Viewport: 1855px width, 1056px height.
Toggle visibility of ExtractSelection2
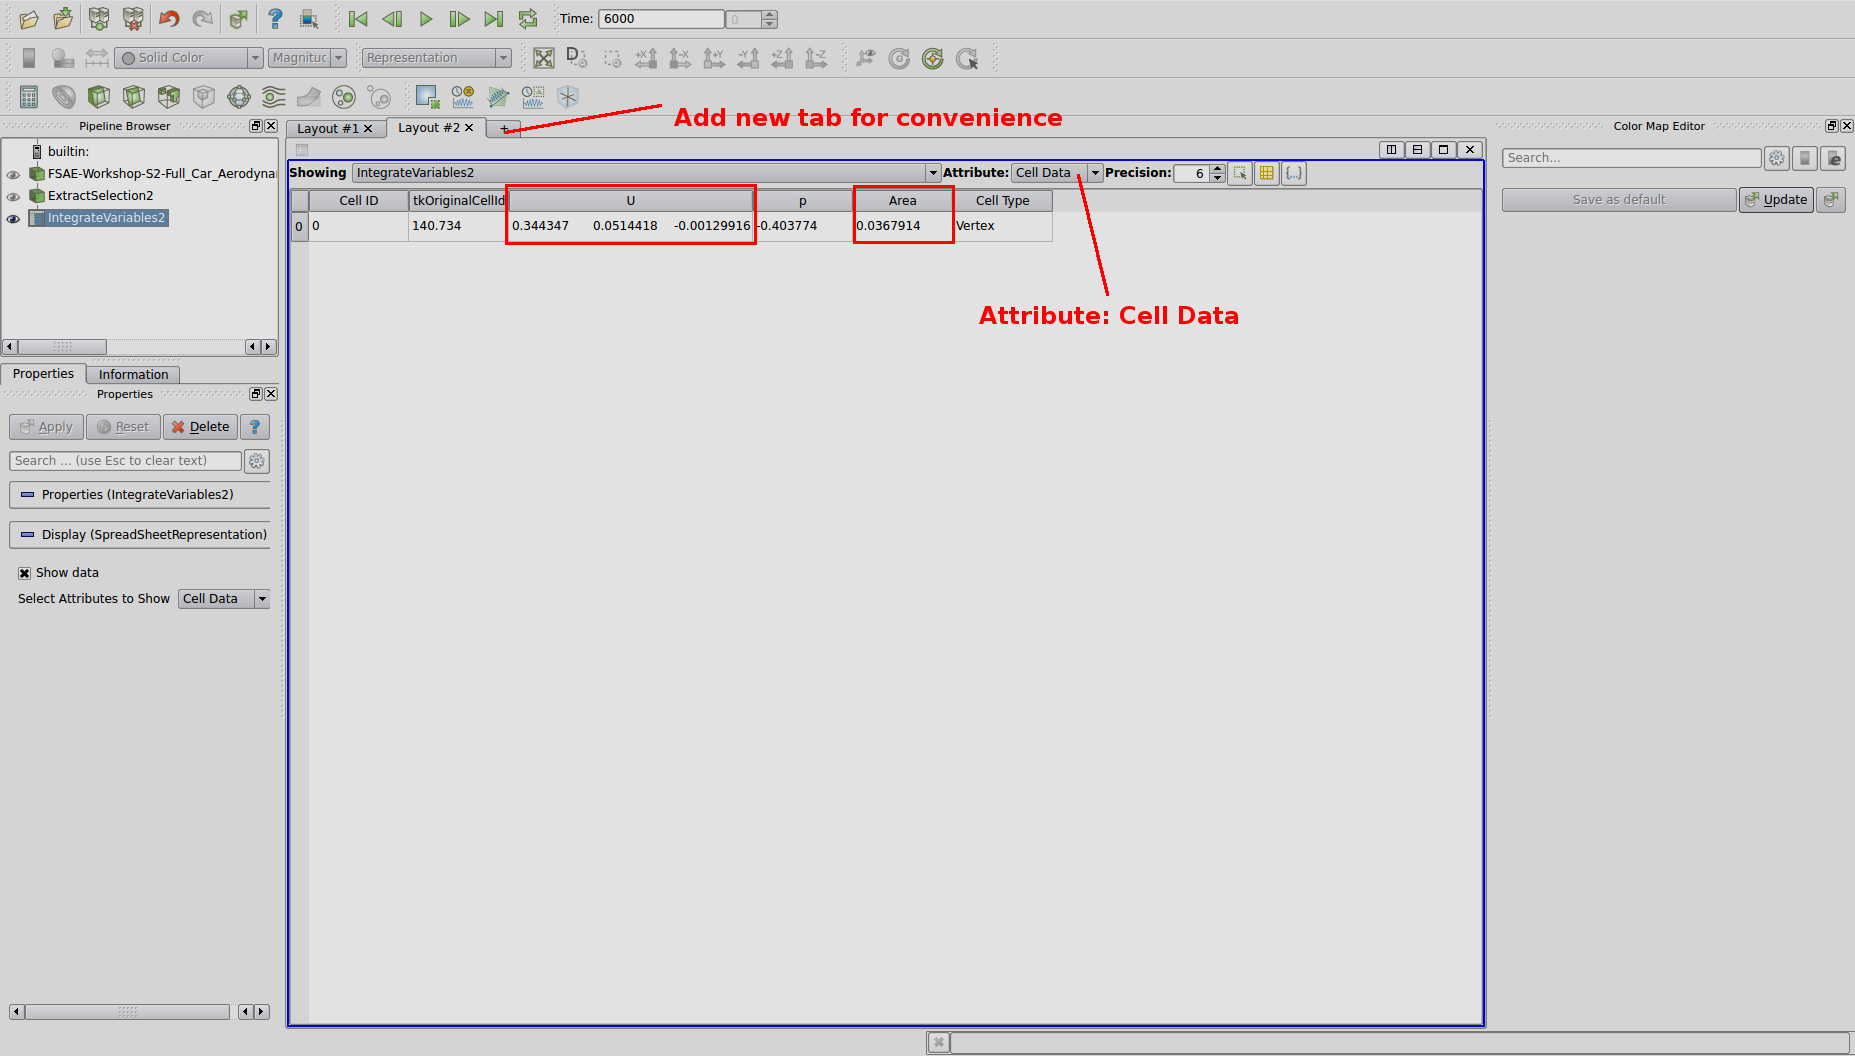[x=13, y=196]
